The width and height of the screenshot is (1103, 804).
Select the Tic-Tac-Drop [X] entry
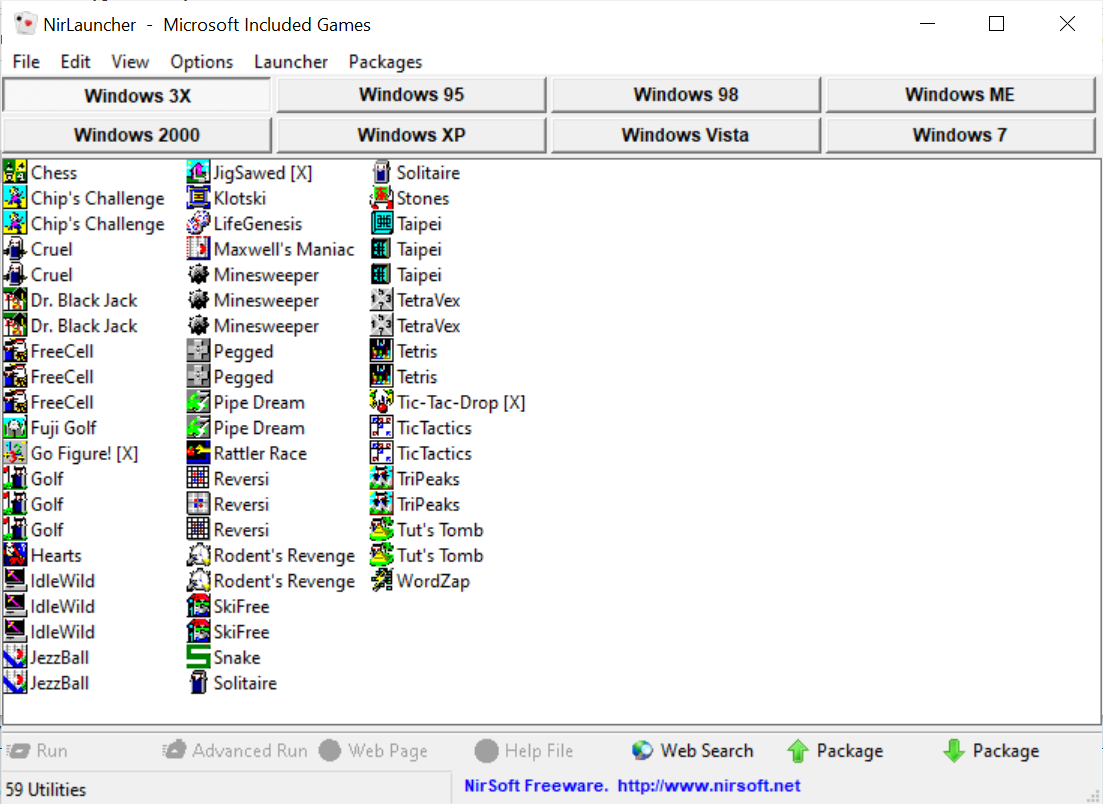pyautogui.click(x=448, y=402)
